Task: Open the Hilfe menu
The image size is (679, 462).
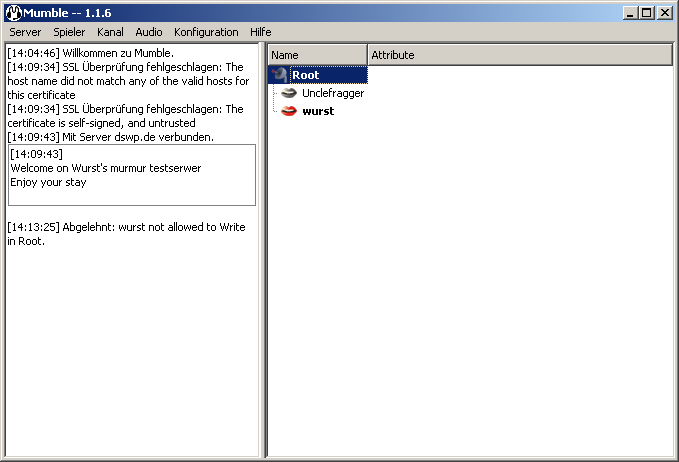Action: 260,32
